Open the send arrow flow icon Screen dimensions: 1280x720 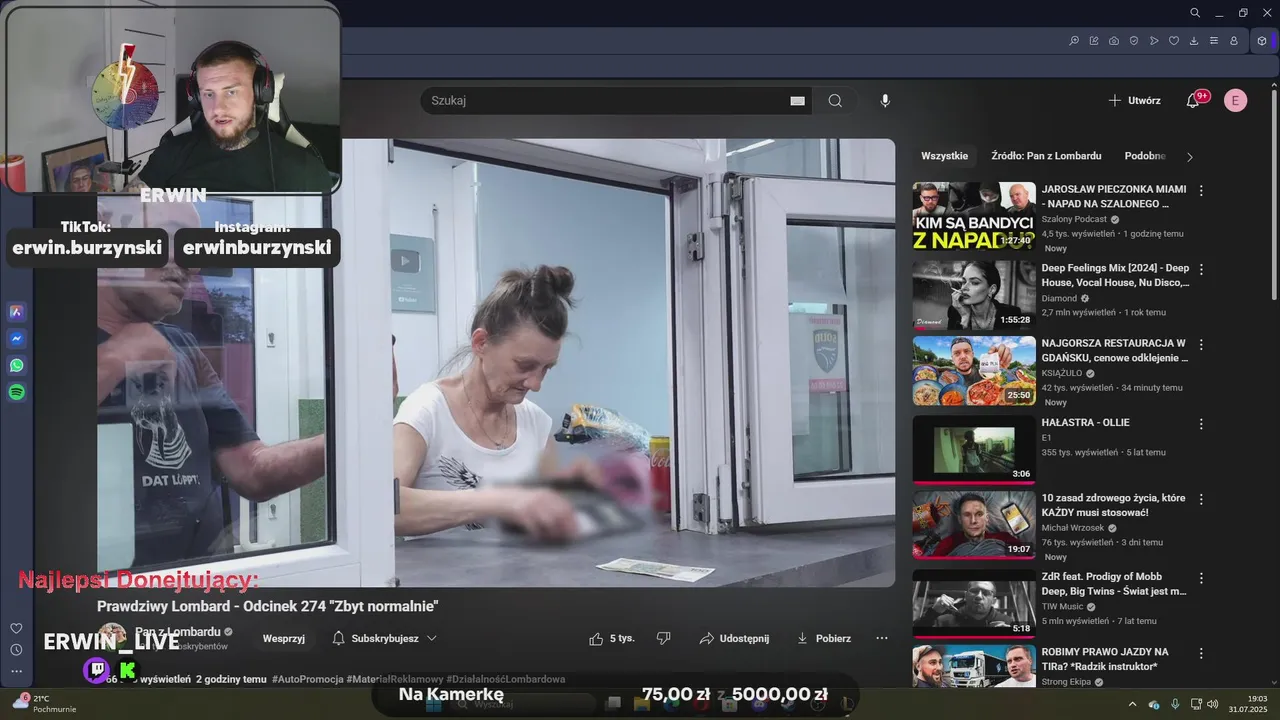pyautogui.click(x=1154, y=41)
